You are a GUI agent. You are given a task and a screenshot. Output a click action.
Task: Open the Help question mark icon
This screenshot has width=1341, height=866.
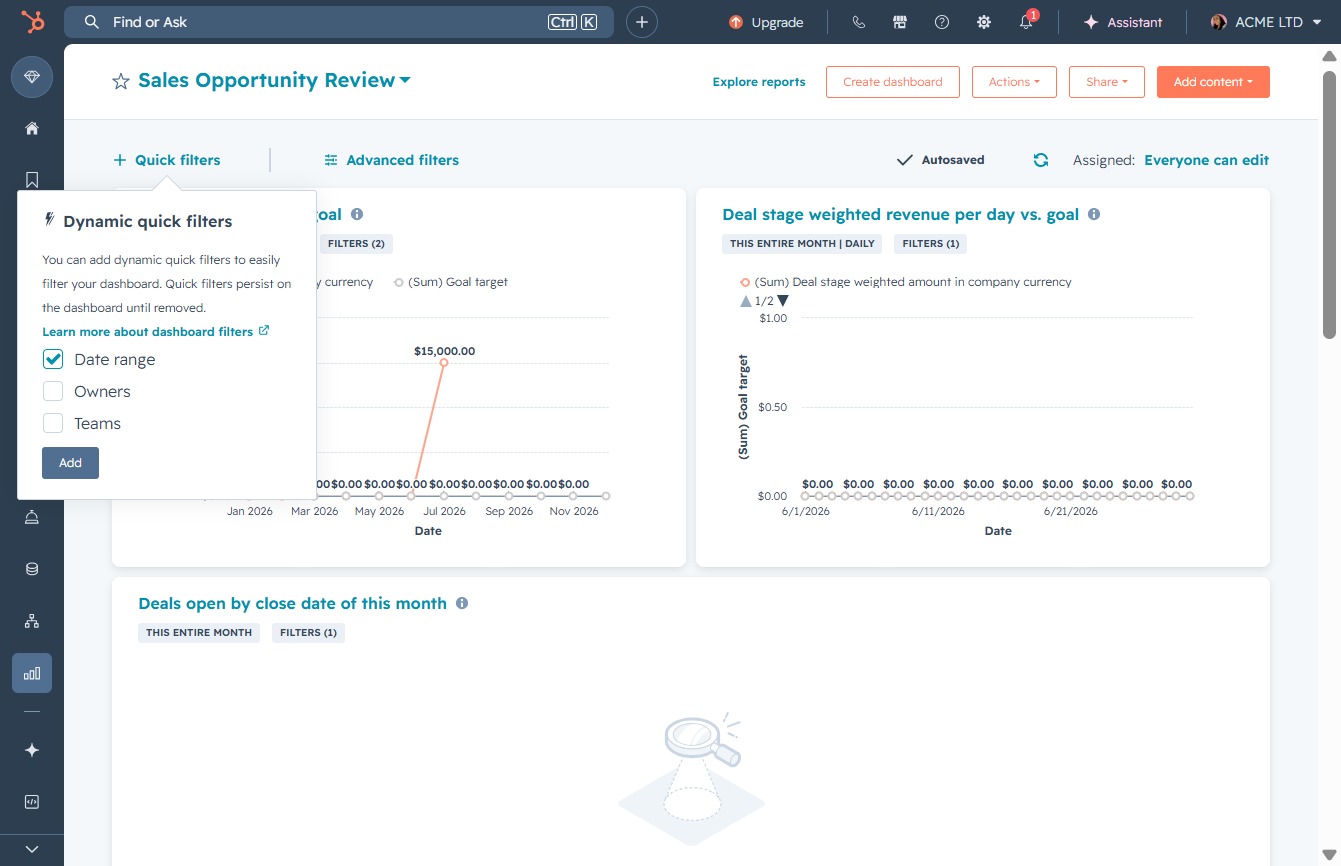tap(942, 22)
